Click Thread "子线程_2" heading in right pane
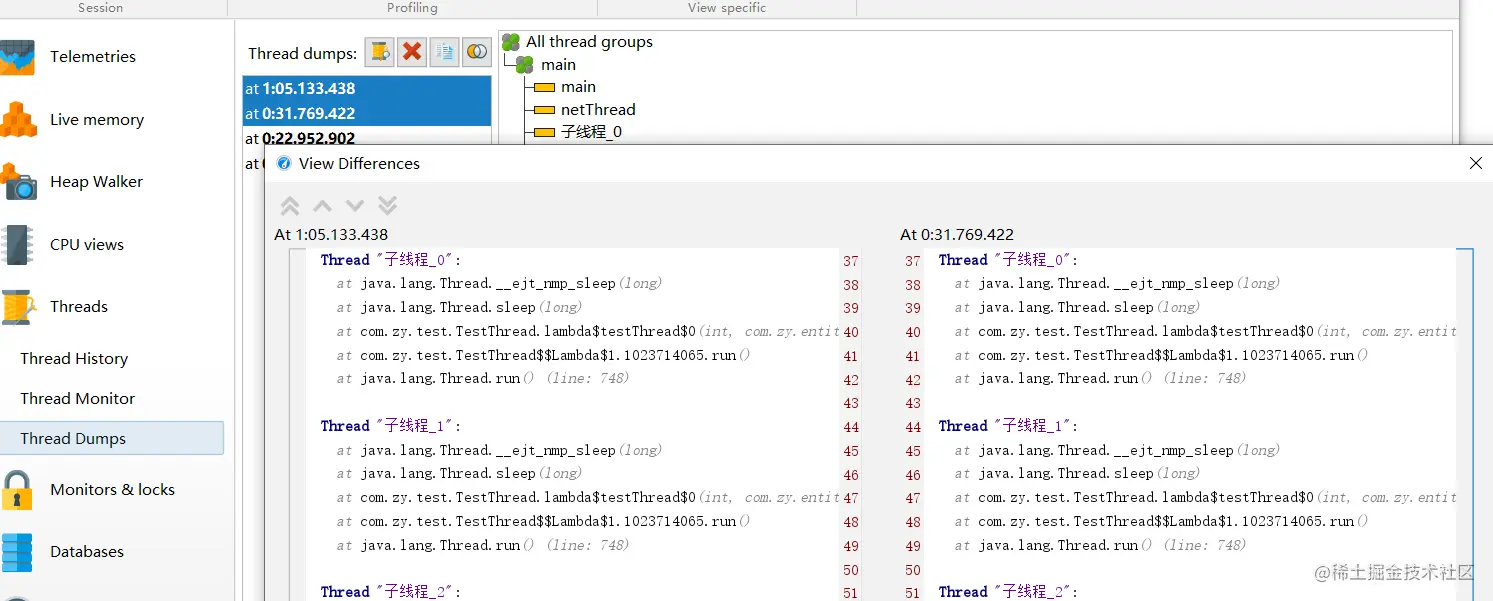Image resolution: width=1493 pixels, height=601 pixels. pos(1008,592)
